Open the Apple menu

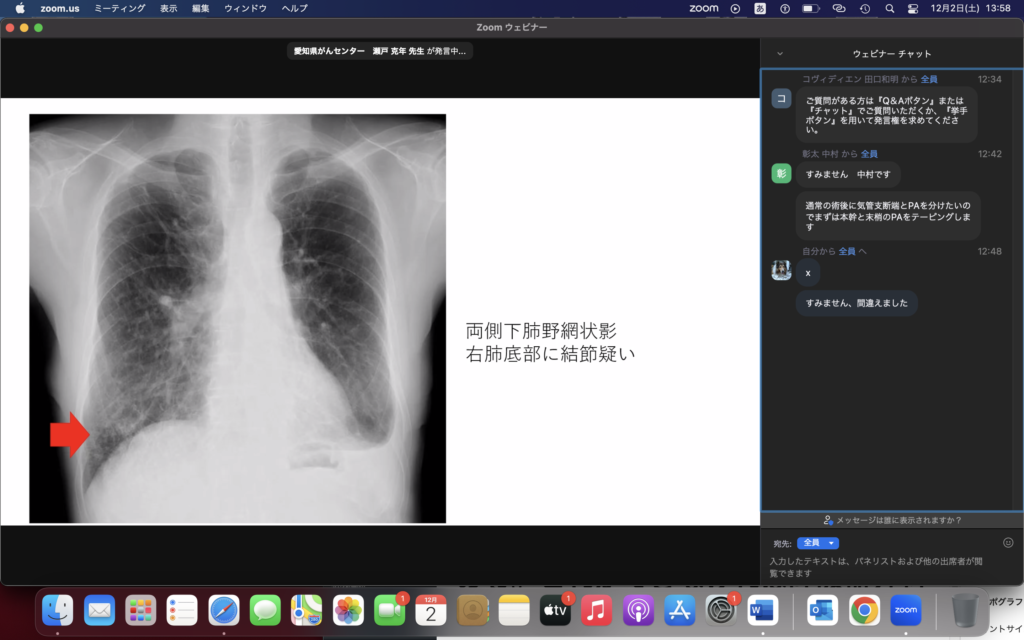coord(19,8)
